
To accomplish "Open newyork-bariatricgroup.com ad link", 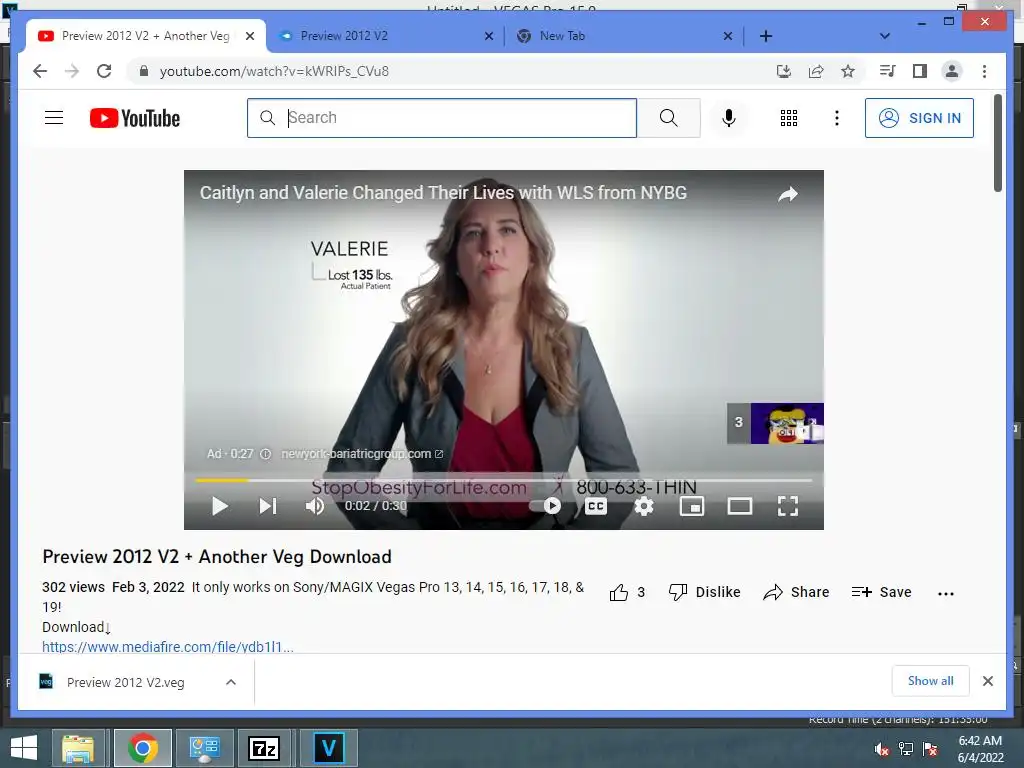I will tap(362, 454).
